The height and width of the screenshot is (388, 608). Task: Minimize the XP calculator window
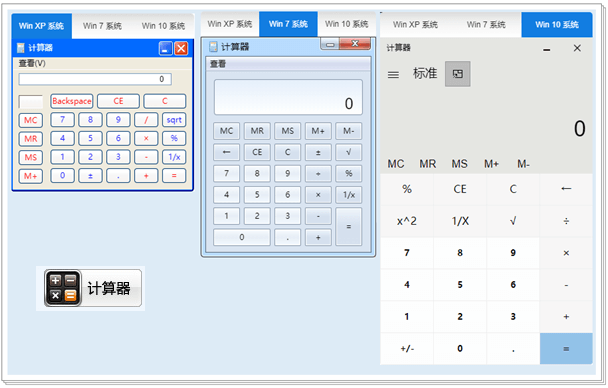click(166, 48)
